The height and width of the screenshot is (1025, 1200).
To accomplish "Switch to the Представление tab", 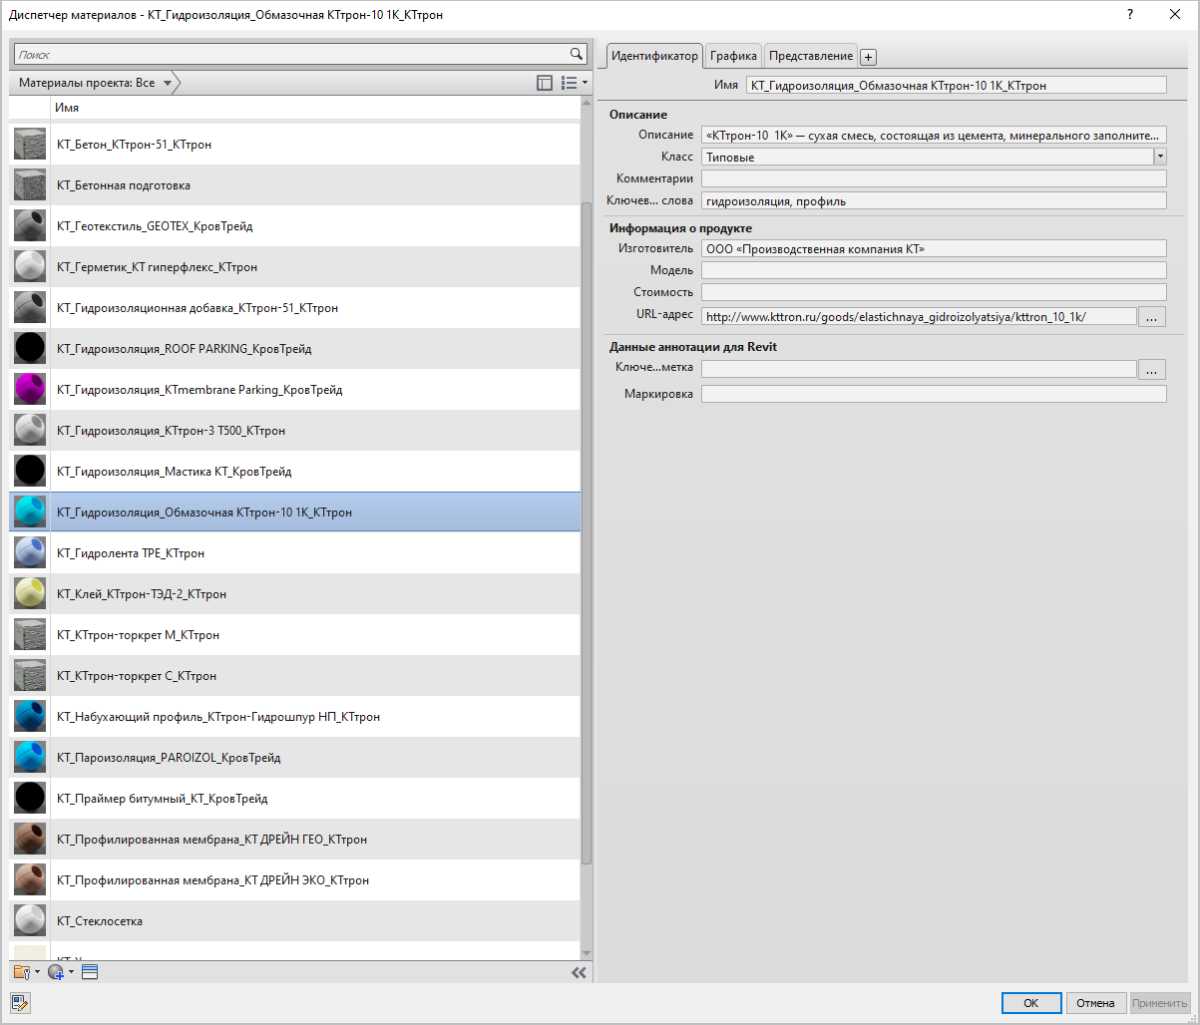I will click(811, 56).
